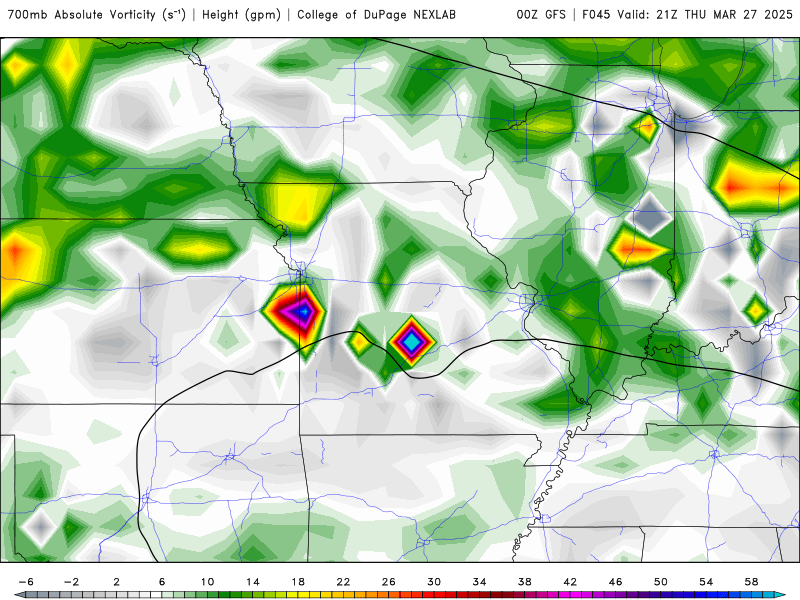Click the "6" colorbar label
The height and width of the screenshot is (600, 800).
point(162,582)
